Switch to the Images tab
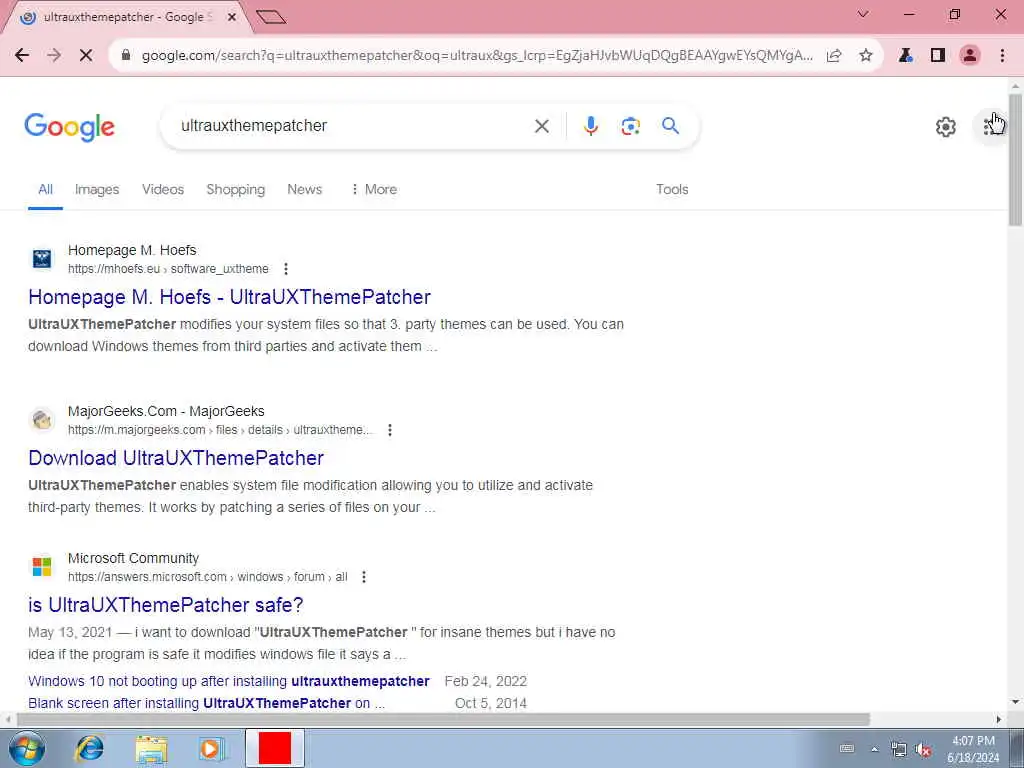The width and height of the screenshot is (1024, 768). [97, 189]
